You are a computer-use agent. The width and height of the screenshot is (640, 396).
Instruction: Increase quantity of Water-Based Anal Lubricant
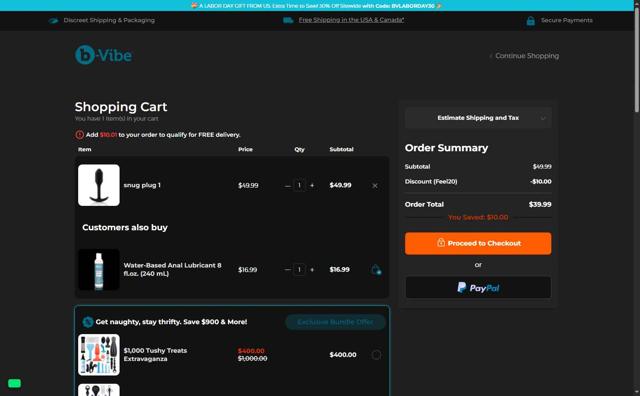point(312,269)
